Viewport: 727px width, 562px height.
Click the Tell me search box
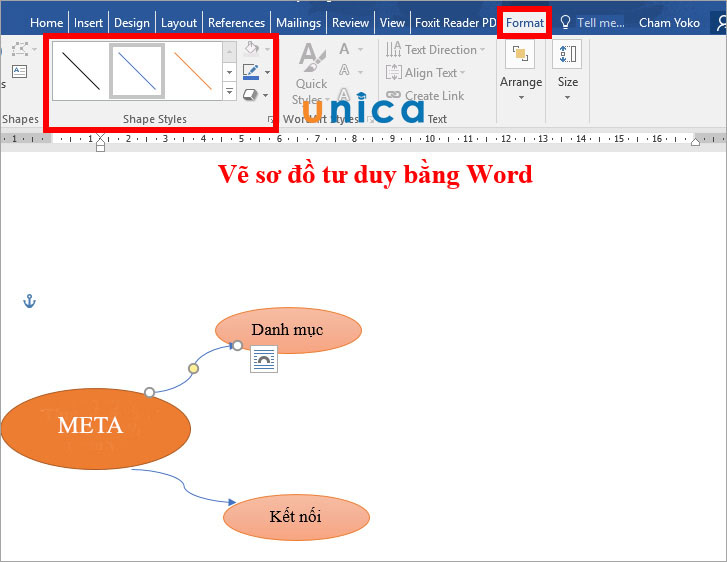click(x=592, y=23)
